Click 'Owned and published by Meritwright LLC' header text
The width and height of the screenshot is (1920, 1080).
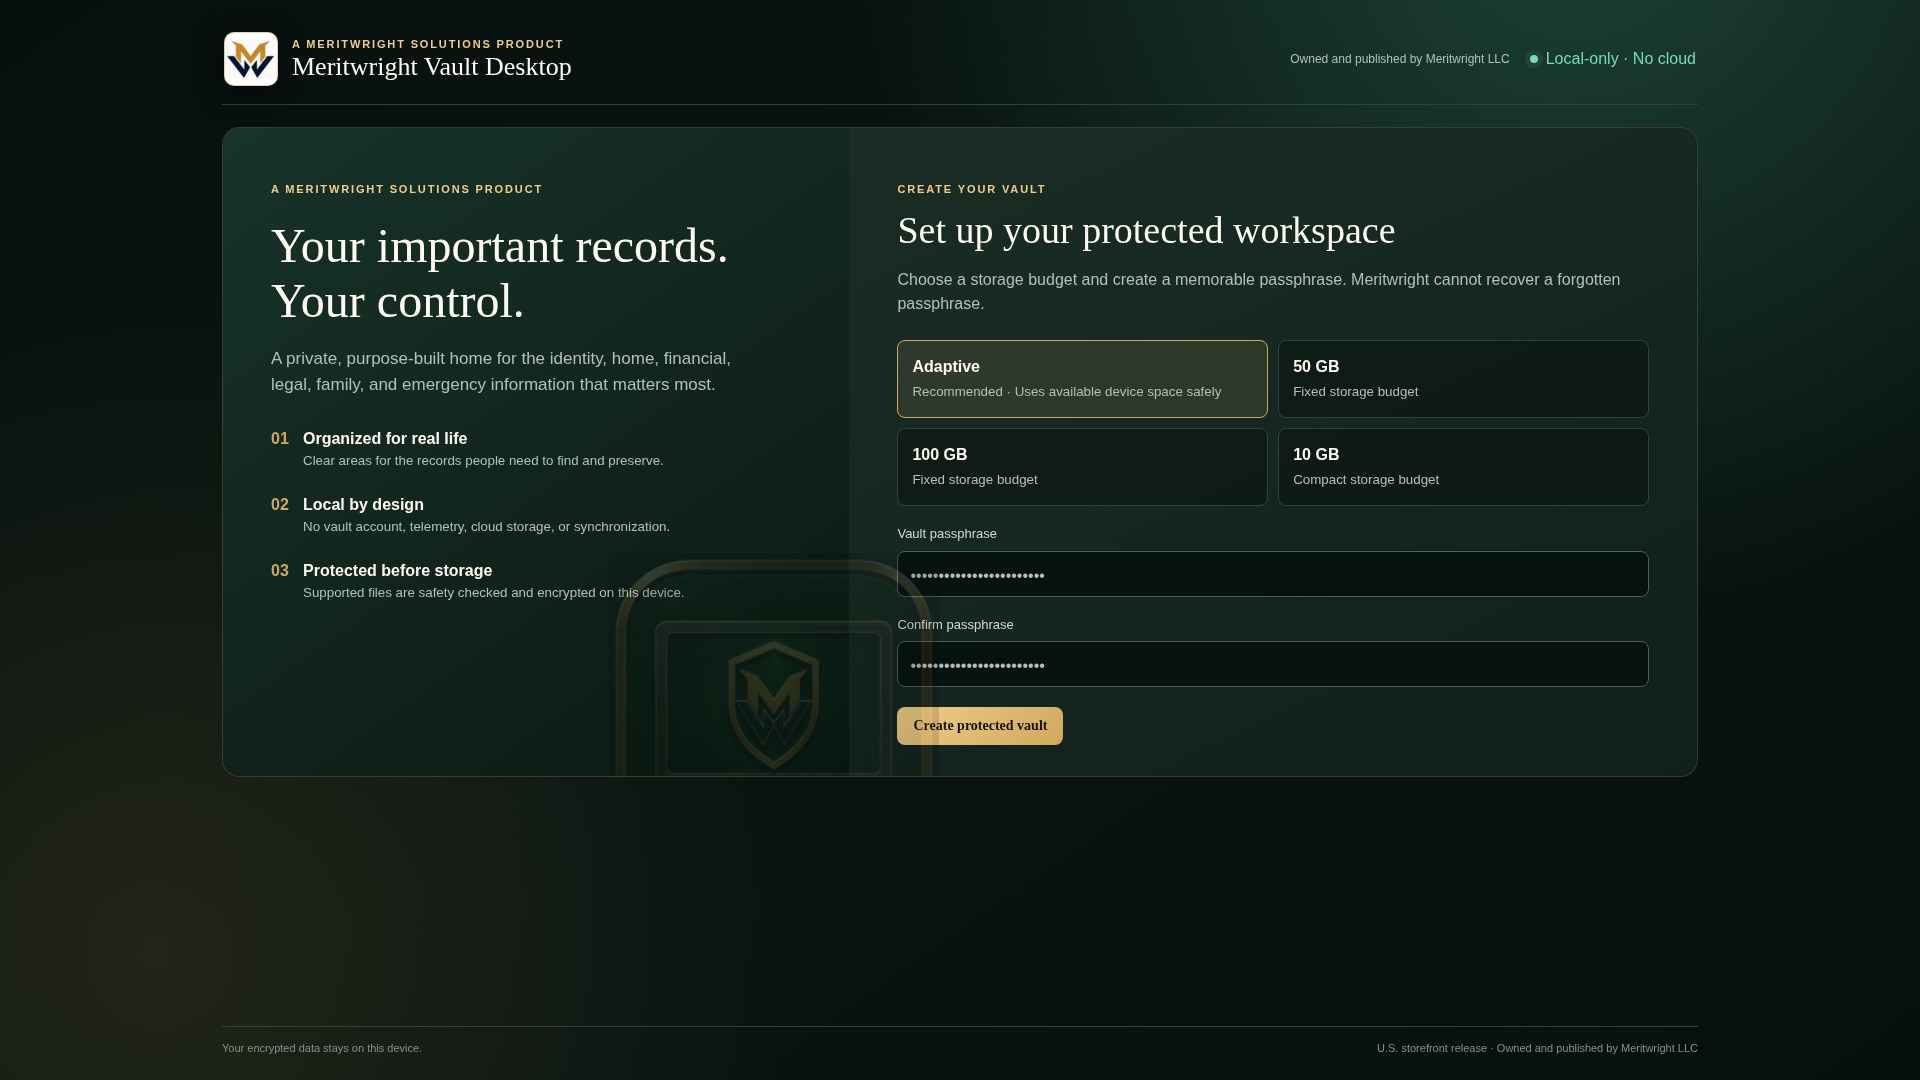coord(1399,59)
